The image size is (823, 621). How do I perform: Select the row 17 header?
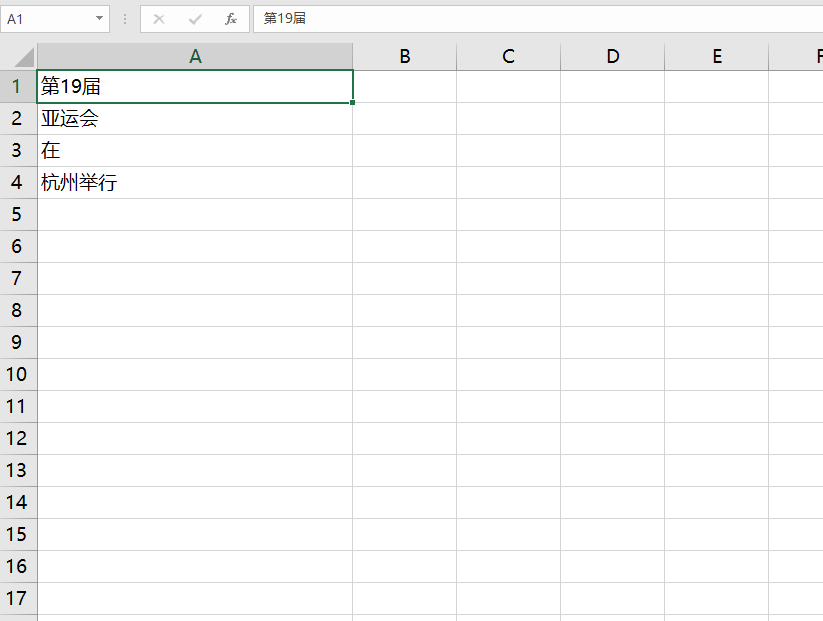18,599
